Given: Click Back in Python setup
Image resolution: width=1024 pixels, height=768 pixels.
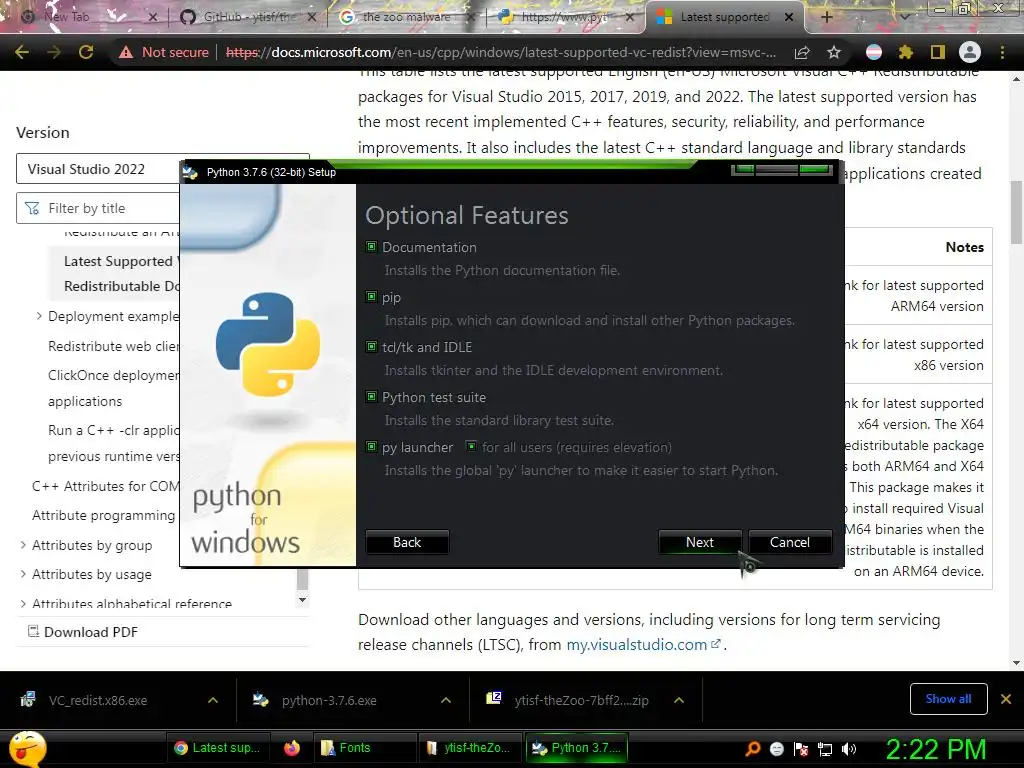Looking at the screenshot, I should pos(407,542).
